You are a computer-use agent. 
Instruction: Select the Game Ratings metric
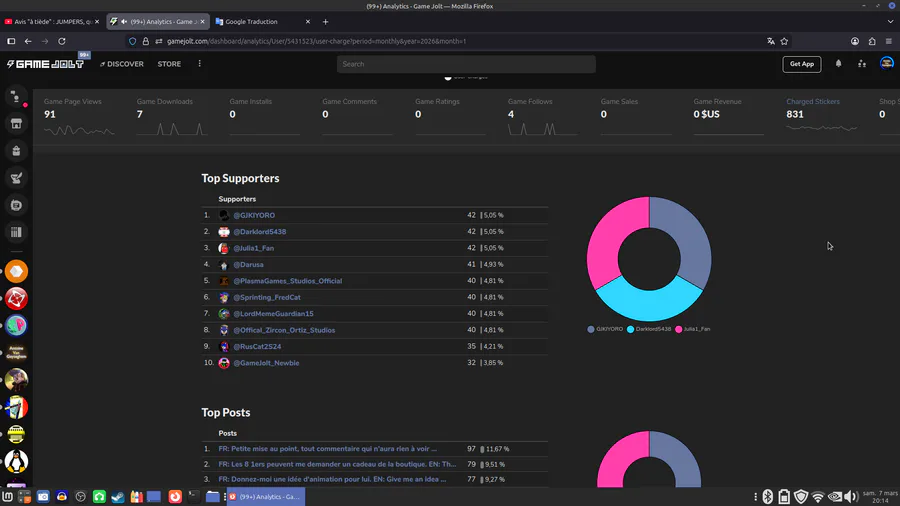(x=451, y=118)
